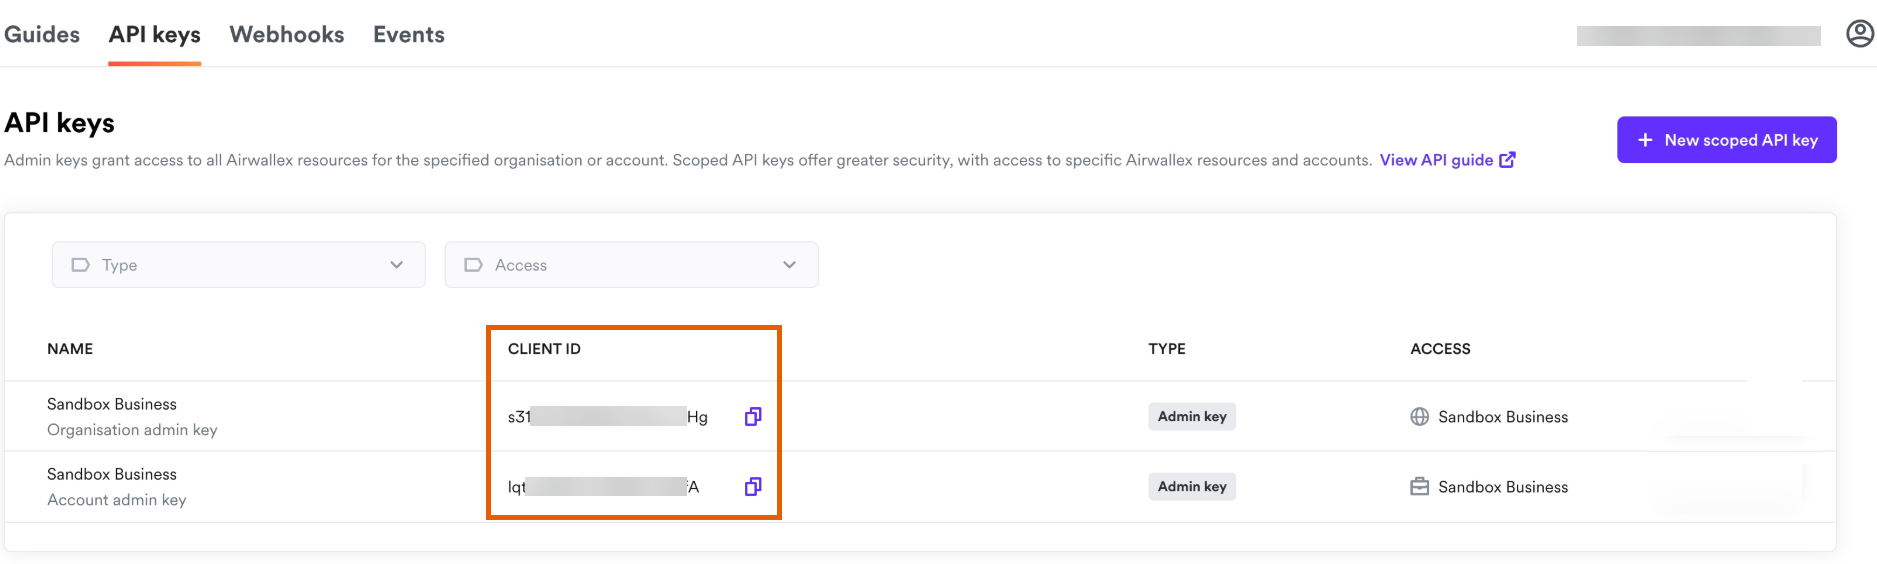Copy the s31 client ID
1877x564 pixels.
pyautogui.click(x=753, y=417)
